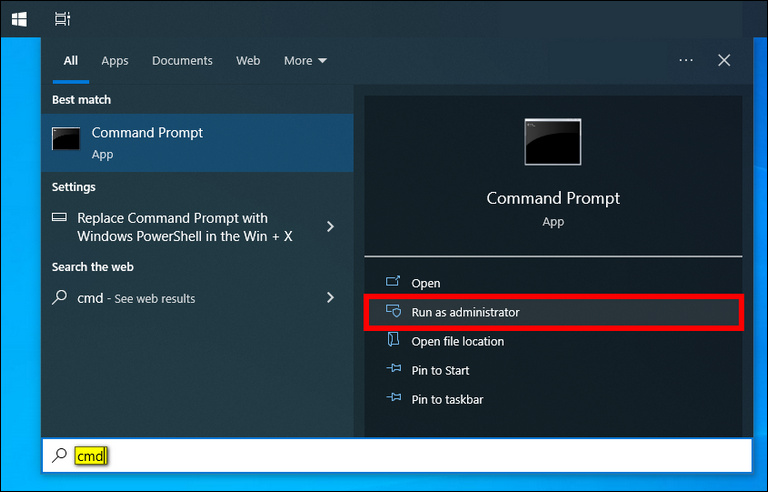The image size is (768, 492).
Task: Expand the Replace Command Prompt setting chevron
Action: (331, 226)
